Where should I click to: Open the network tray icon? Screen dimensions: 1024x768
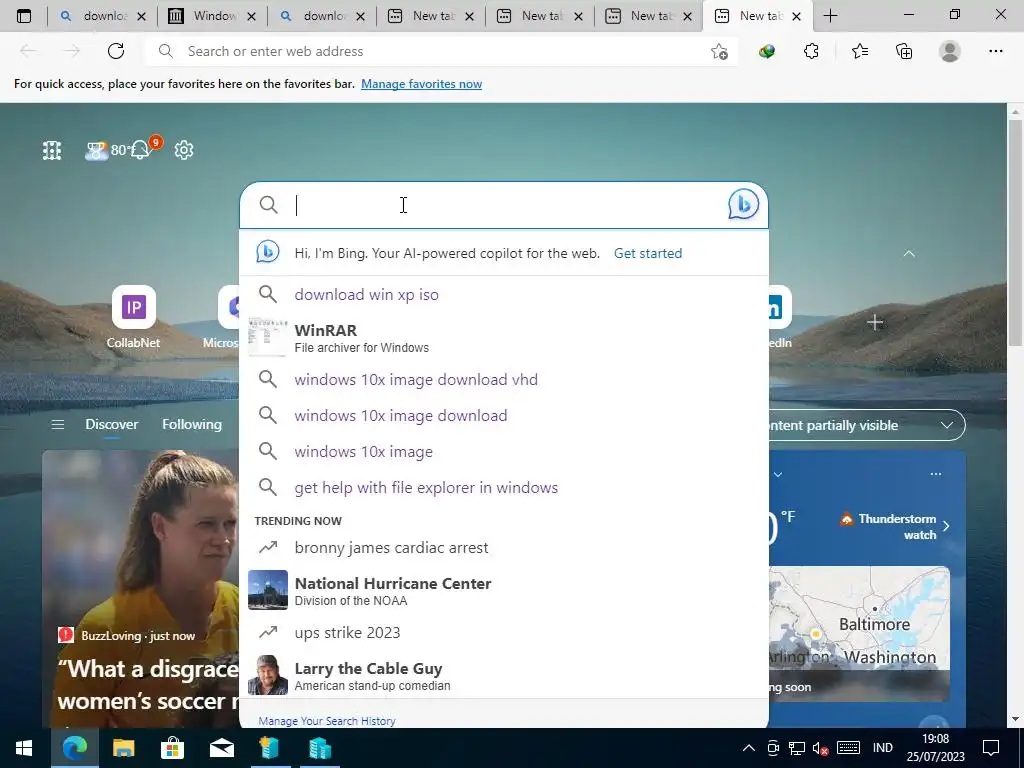(796, 748)
